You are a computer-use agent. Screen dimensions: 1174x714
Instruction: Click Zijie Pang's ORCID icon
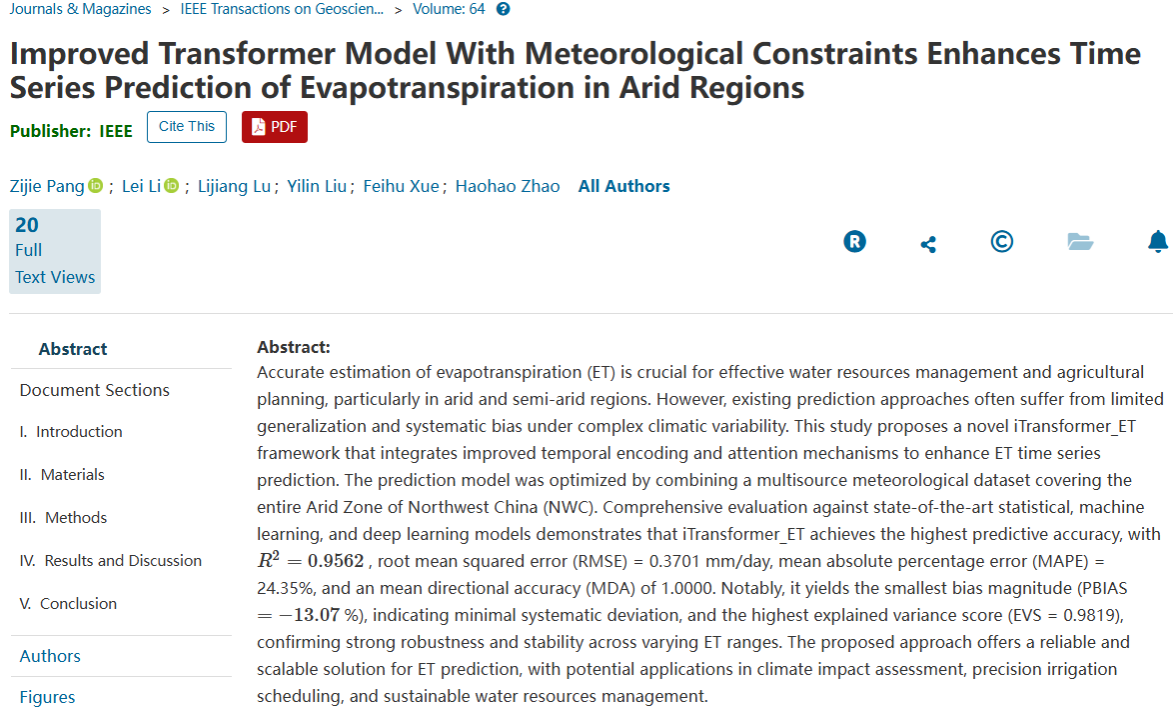96,186
